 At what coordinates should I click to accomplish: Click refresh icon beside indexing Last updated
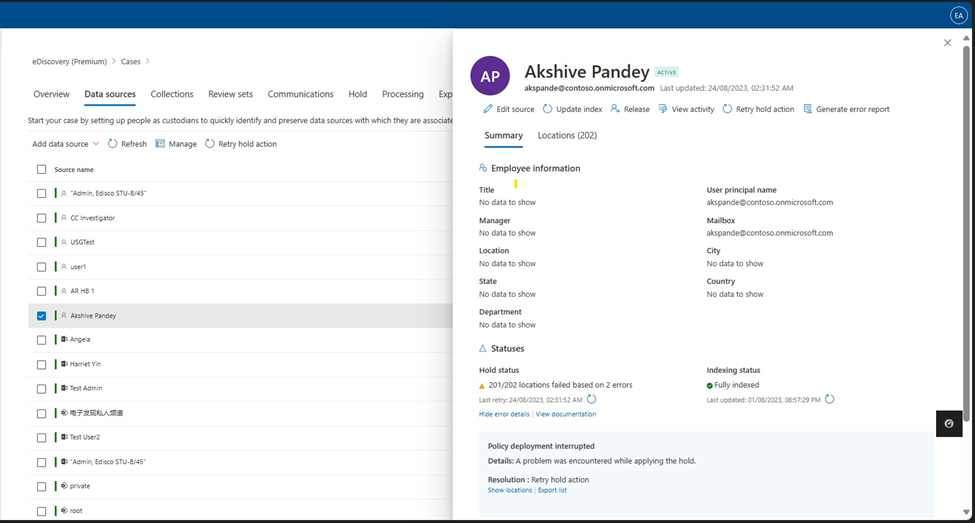coord(829,399)
